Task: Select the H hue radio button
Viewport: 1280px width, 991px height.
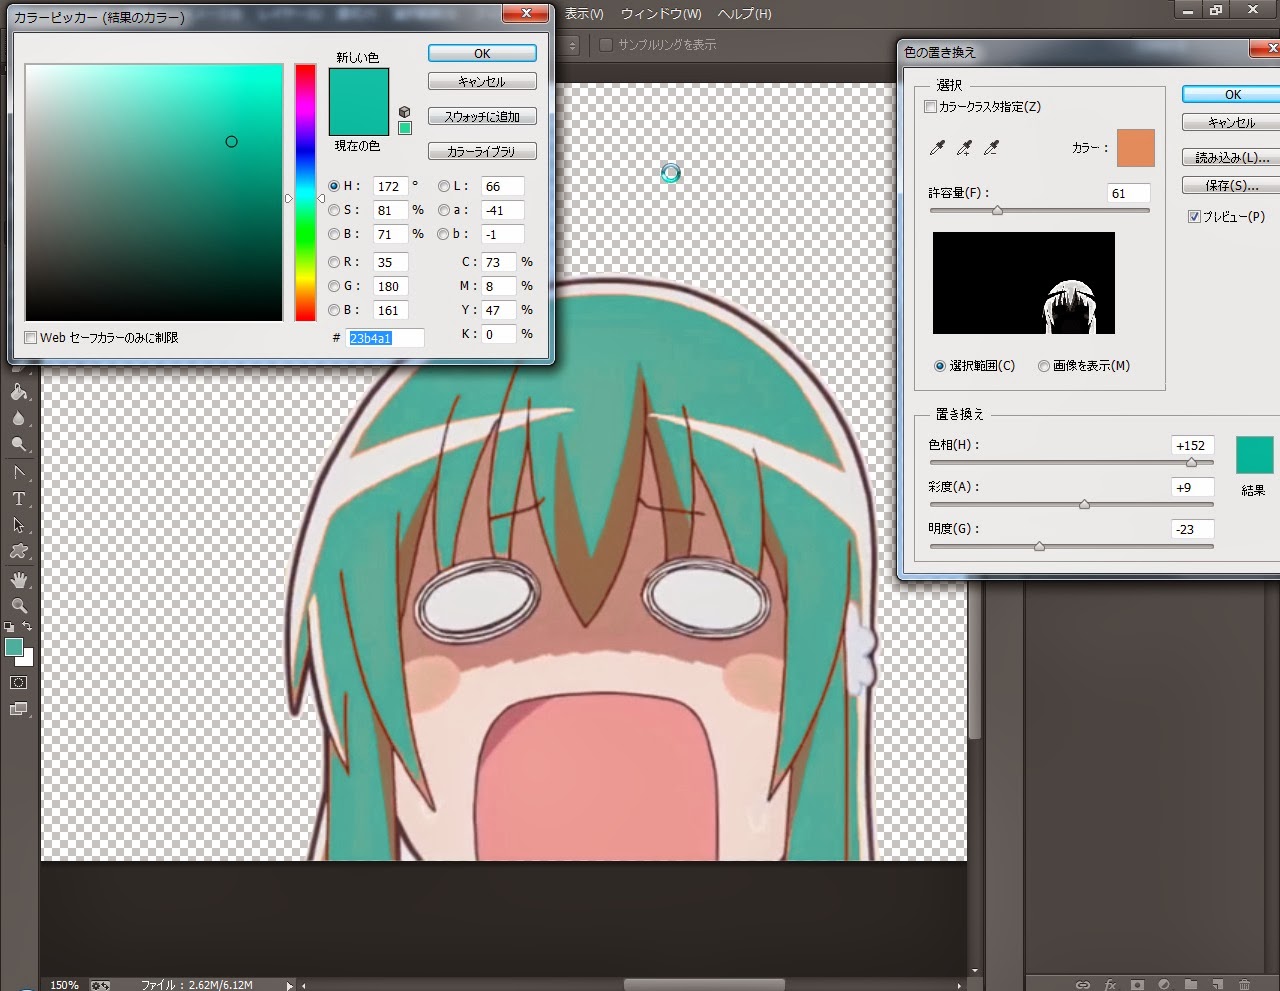Action: click(334, 186)
